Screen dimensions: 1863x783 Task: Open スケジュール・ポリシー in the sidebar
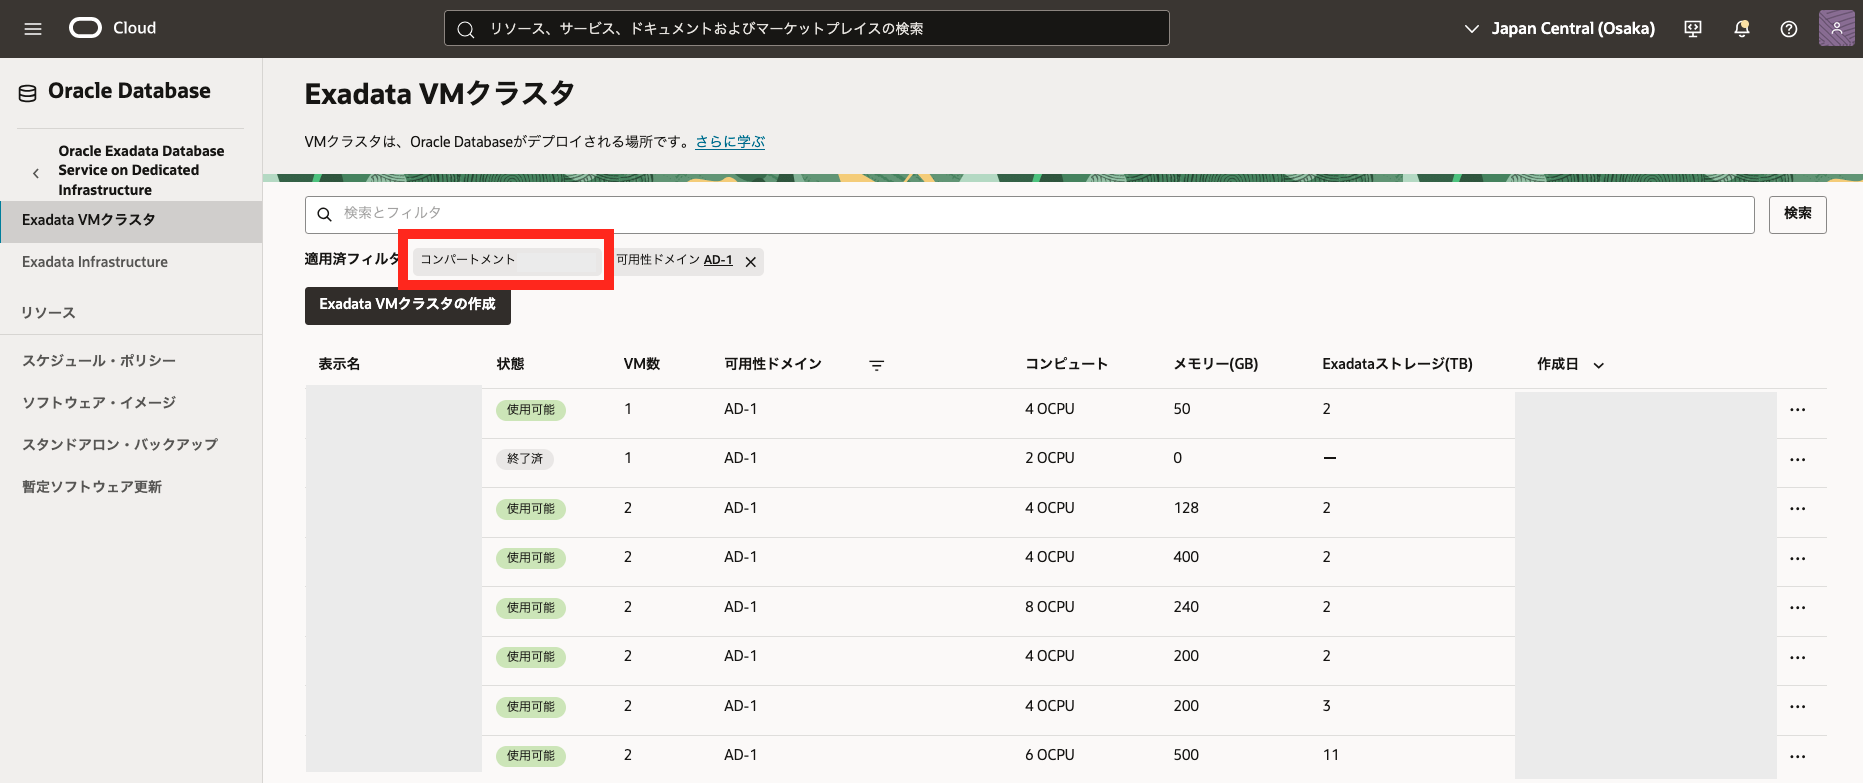(x=99, y=361)
